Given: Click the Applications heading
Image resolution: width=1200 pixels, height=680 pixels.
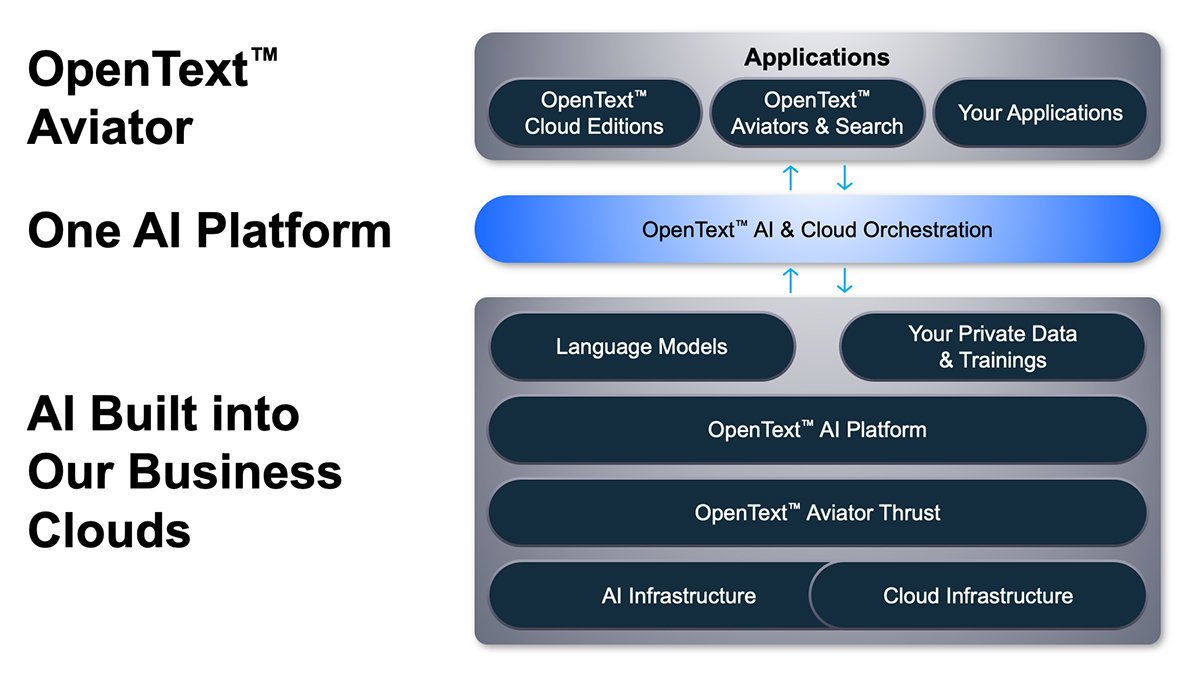Looking at the screenshot, I should click(x=817, y=57).
